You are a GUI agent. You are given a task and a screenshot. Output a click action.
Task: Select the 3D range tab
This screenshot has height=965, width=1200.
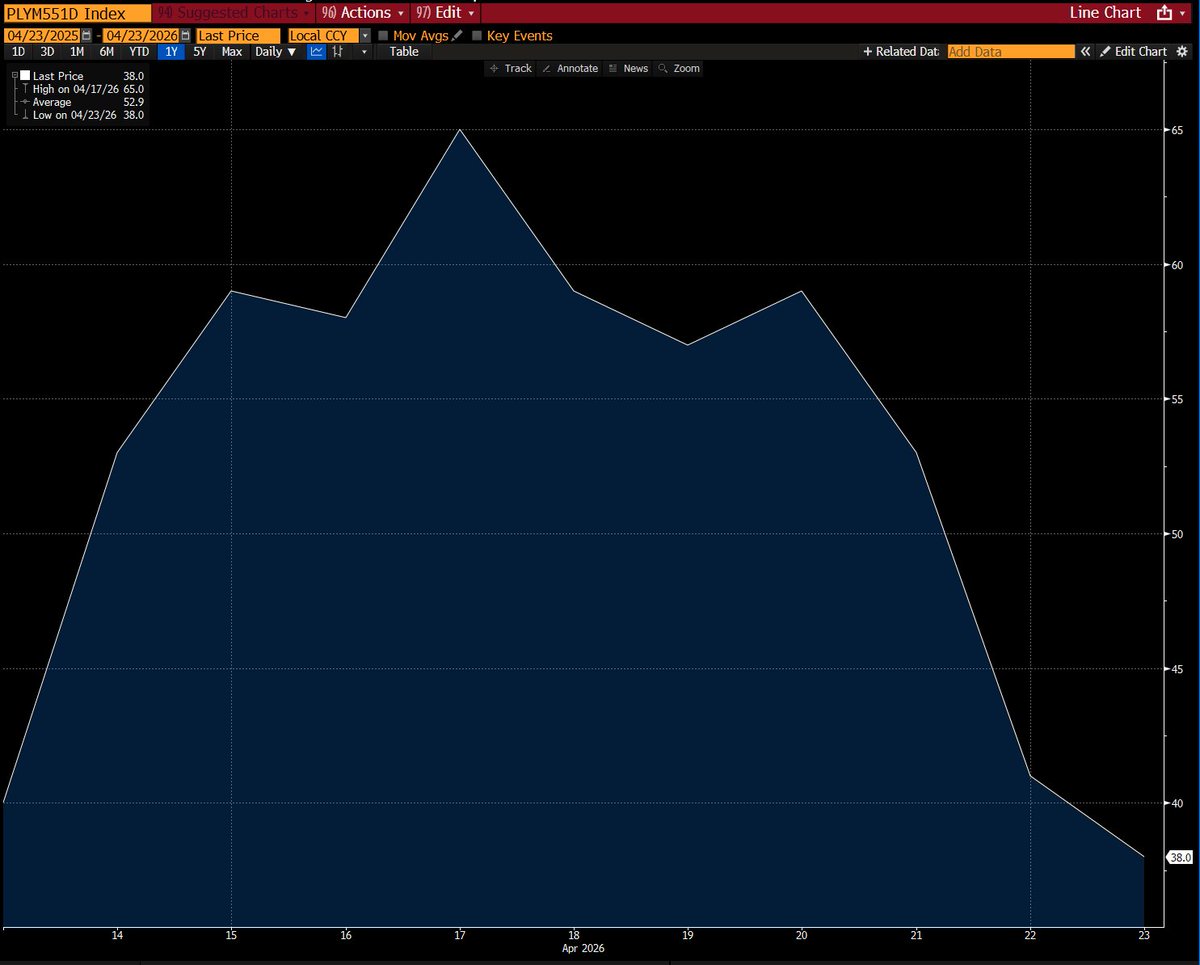click(x=47, y=51)
